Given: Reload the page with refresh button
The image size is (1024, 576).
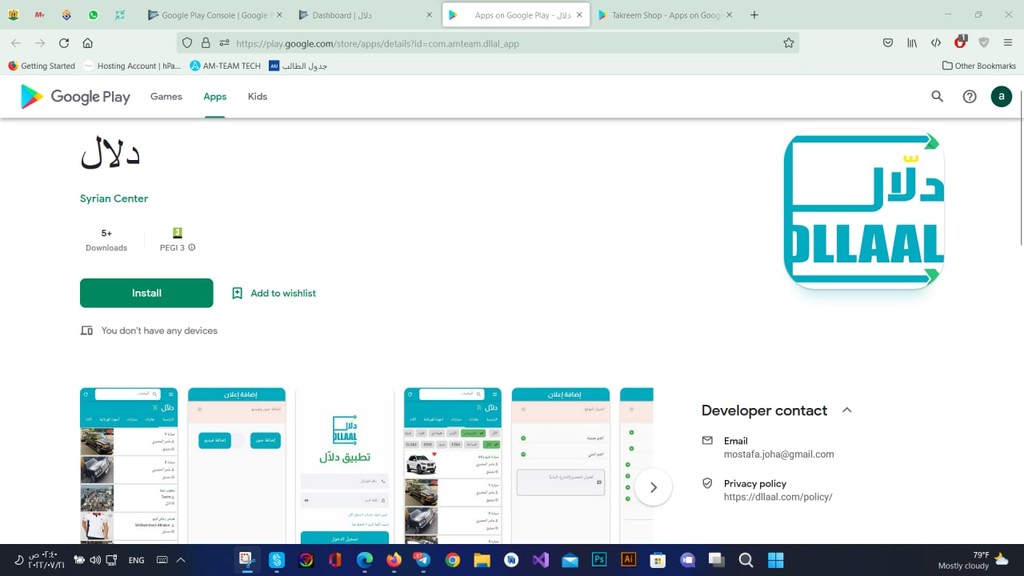Looking at the screenshot, I should [x=64, y=43].
